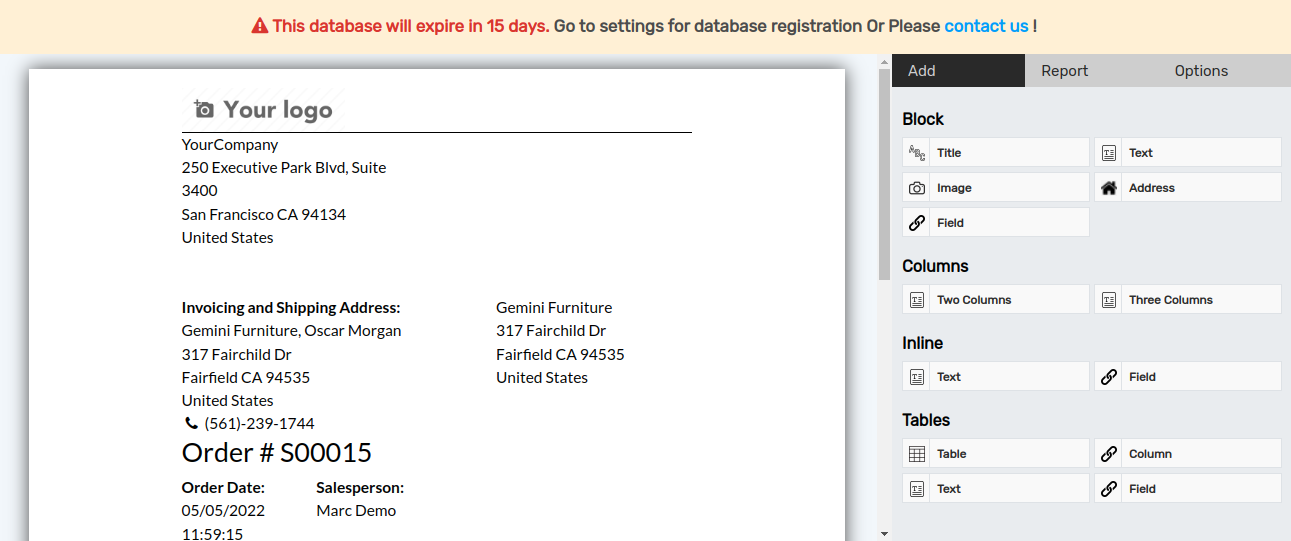This screenshot has width=1291, height=541.
Task: Follow the contact us link
Action: pos(986,26)
